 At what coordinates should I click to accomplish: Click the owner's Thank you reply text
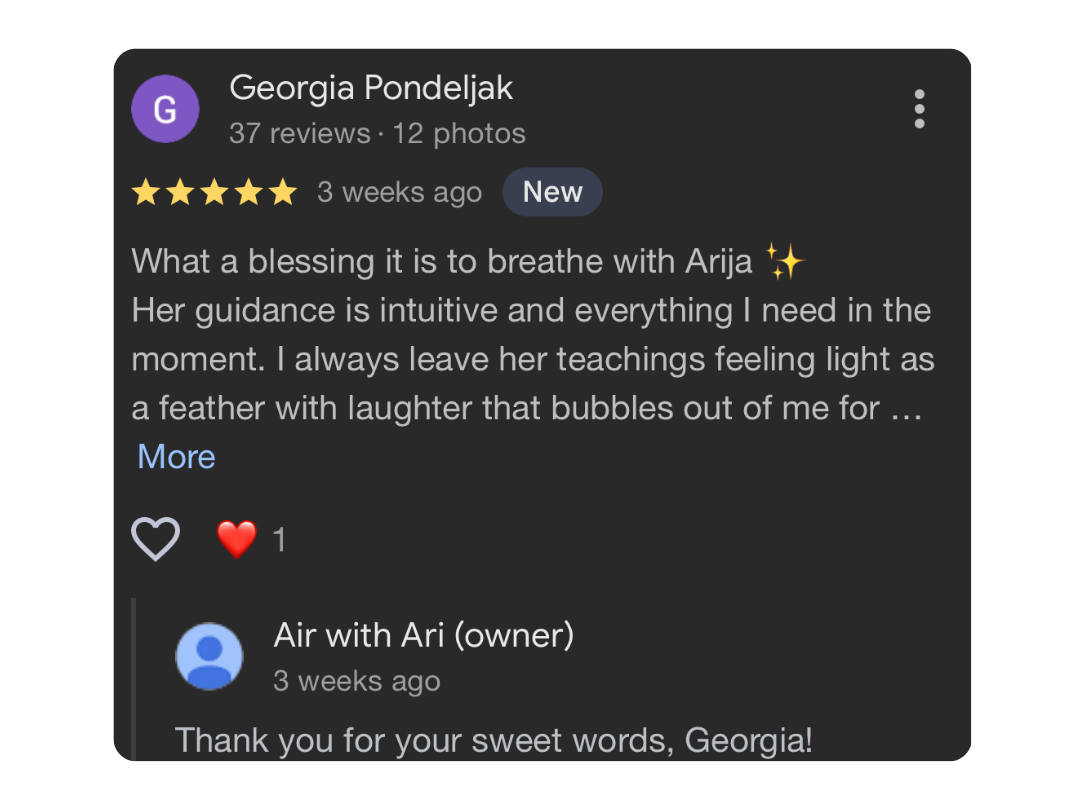tap(494, 741)
